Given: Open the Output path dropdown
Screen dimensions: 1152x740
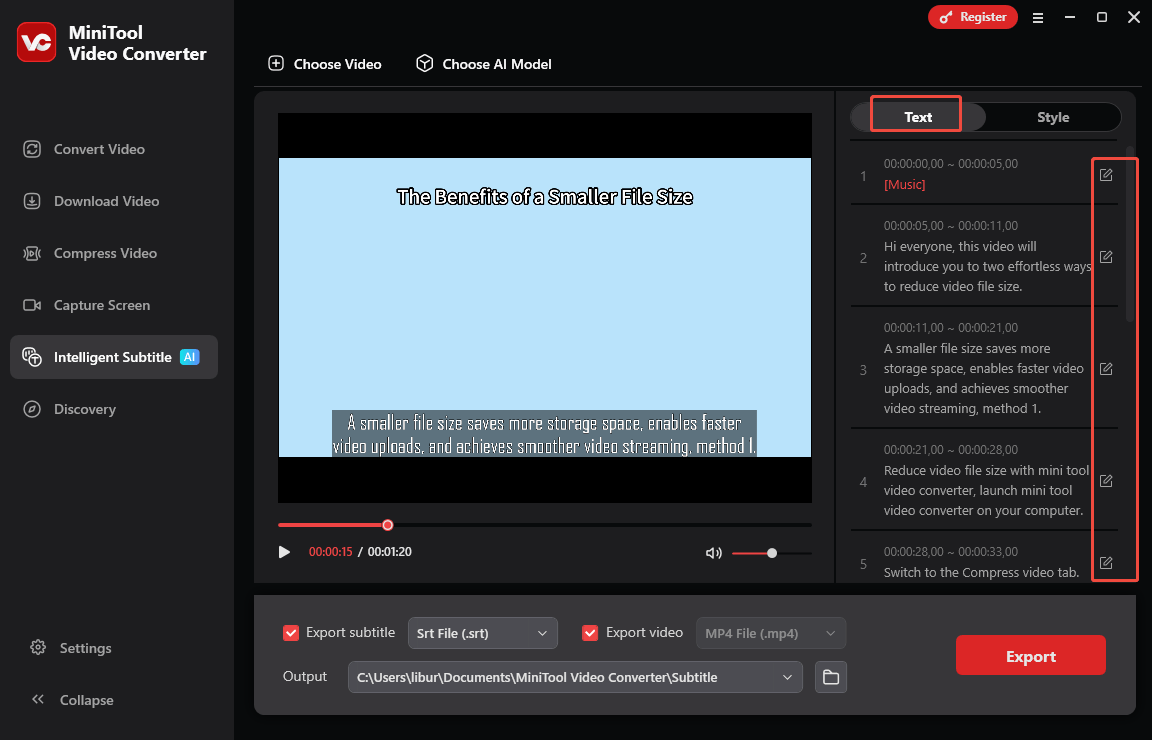Looking at the screenshot, I should tap(576, 677).
